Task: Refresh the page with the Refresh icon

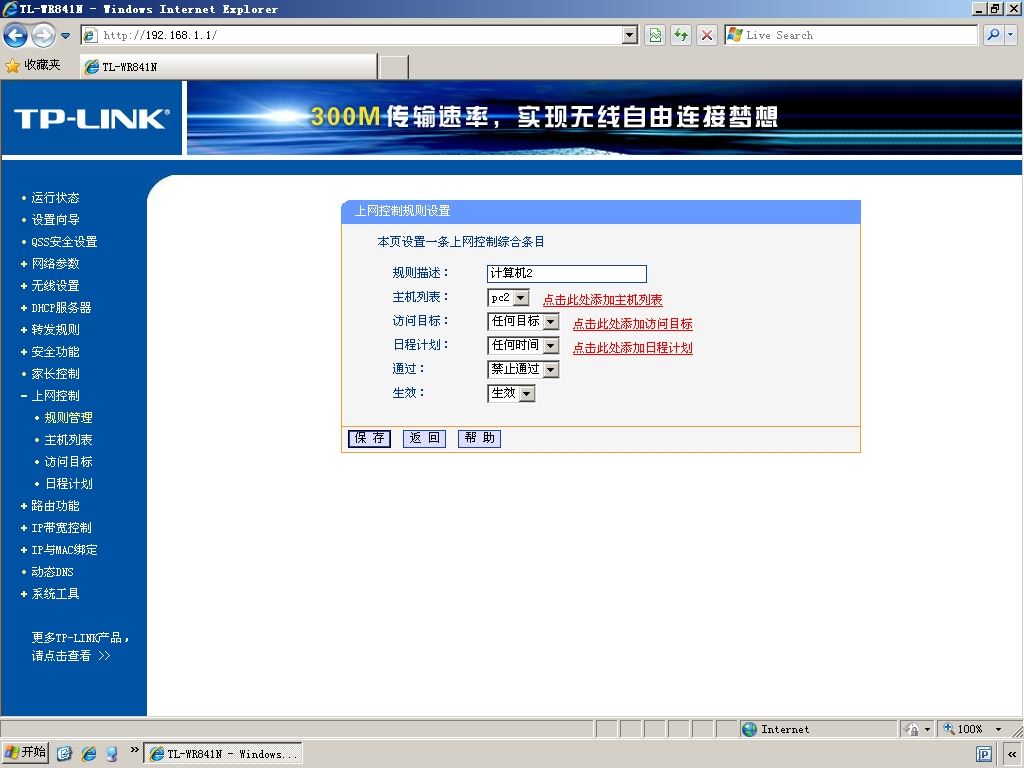Action: [681, 35]
